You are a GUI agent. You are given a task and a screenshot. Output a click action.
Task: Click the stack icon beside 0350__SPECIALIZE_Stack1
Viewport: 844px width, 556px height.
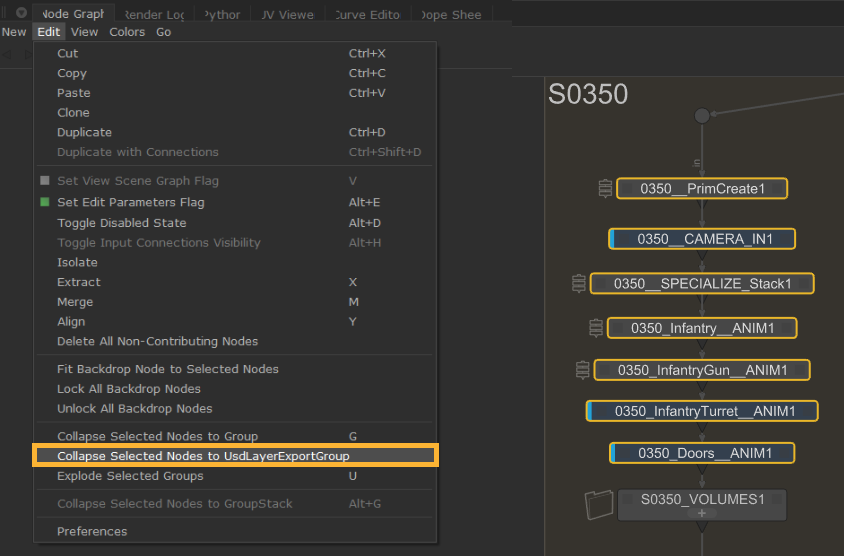point(578,284)
